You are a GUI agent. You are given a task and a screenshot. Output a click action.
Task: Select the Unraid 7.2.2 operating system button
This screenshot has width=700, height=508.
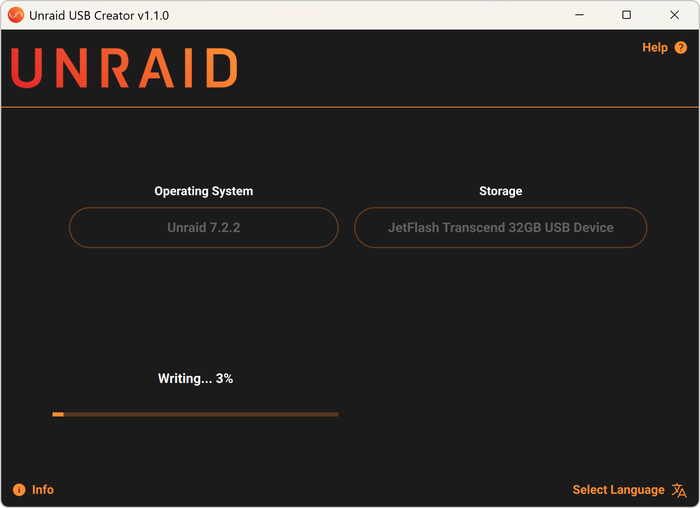(204, 228)
